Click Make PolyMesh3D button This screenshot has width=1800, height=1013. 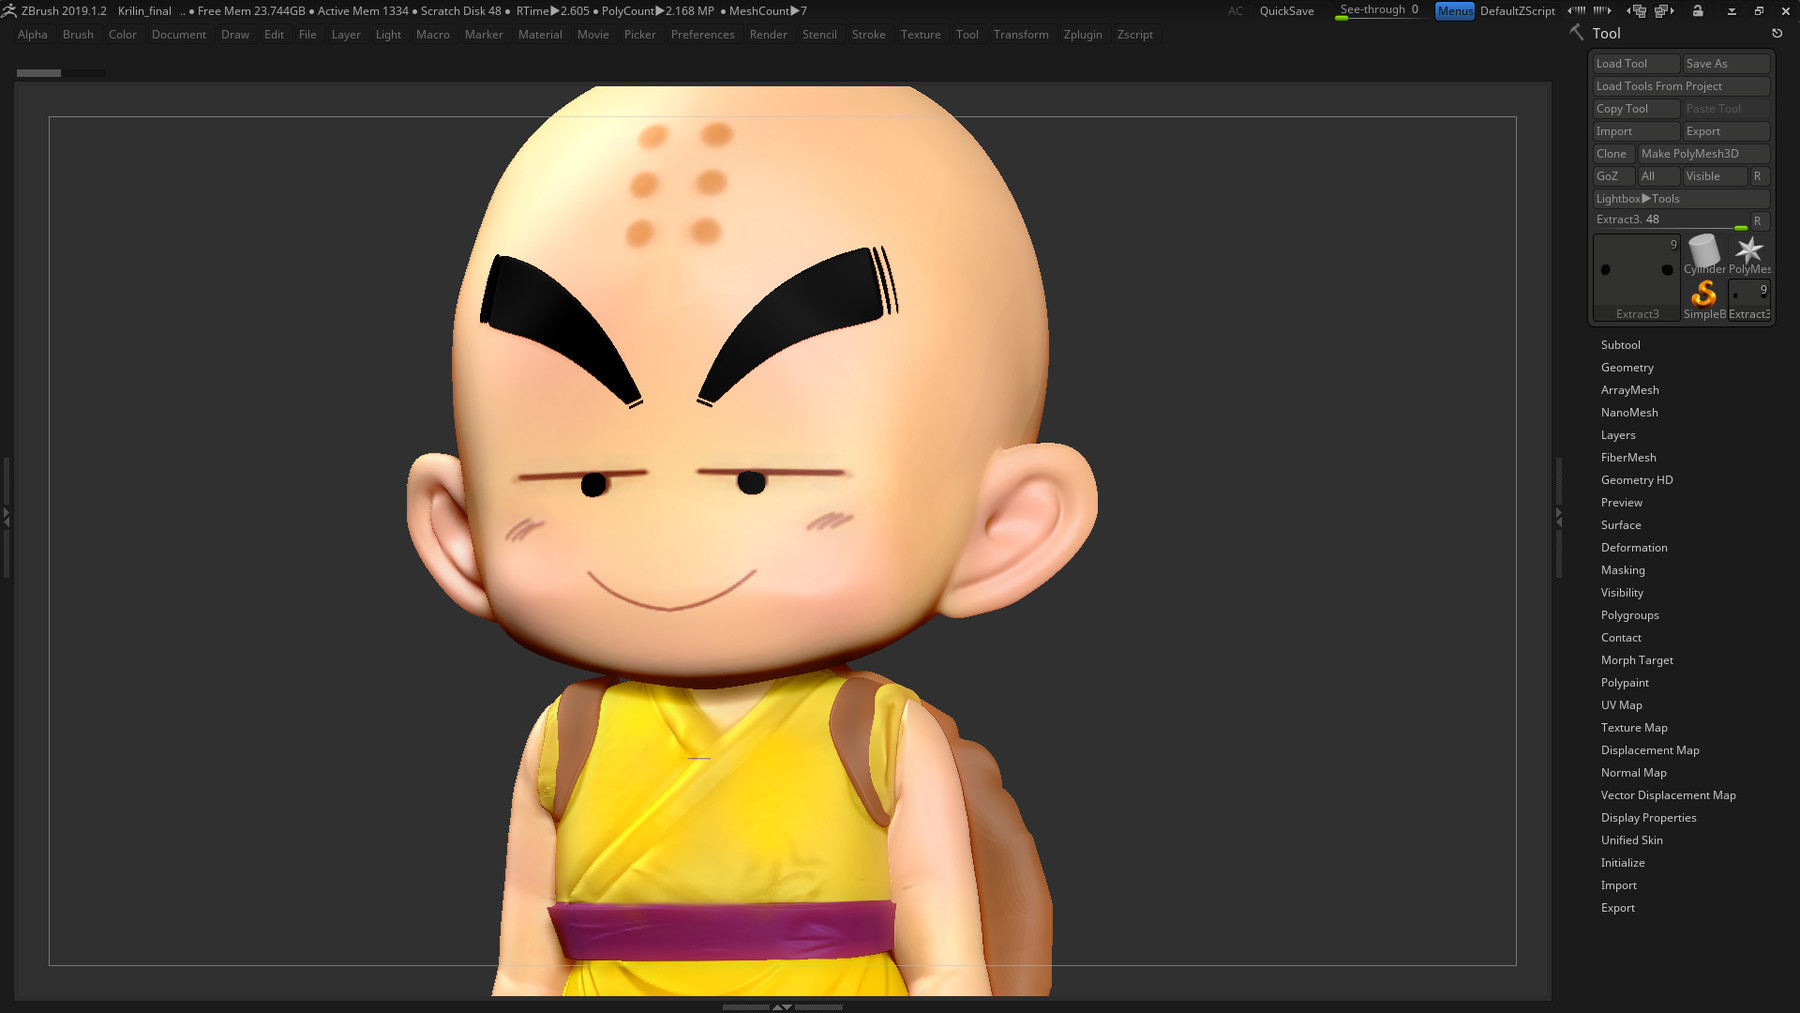1704,153
